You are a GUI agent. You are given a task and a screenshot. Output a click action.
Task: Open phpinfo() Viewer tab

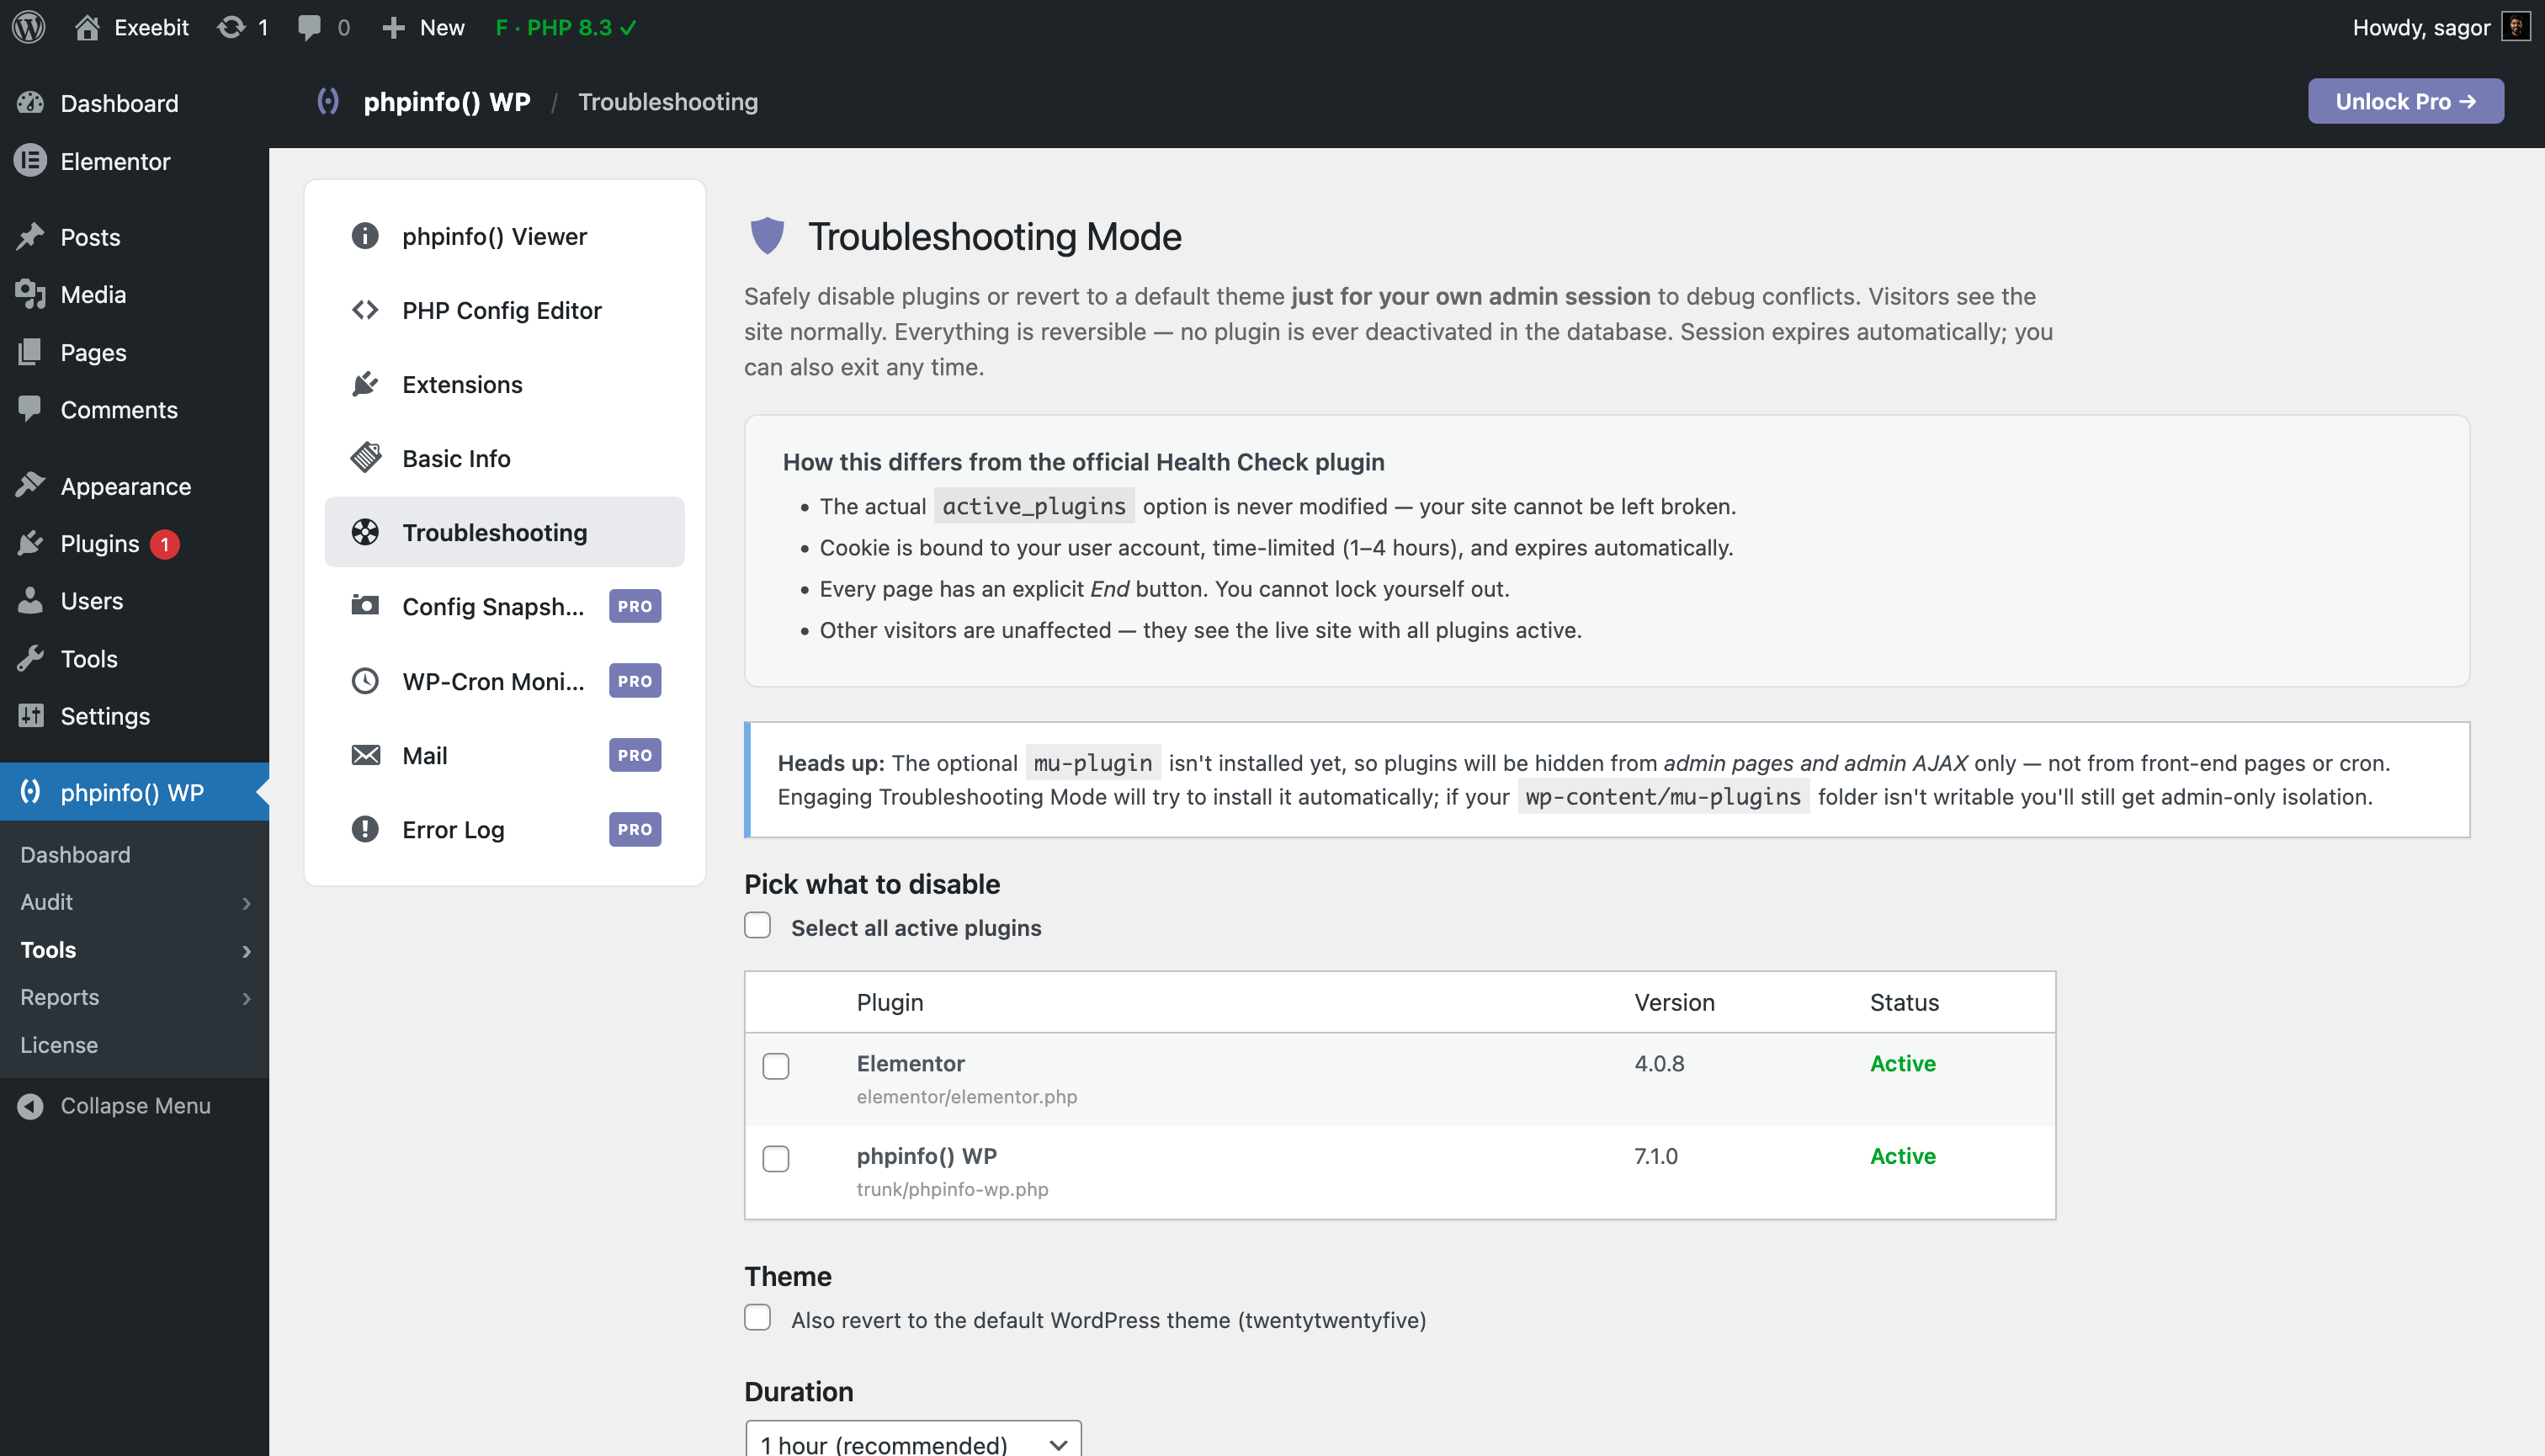(505, 236)
